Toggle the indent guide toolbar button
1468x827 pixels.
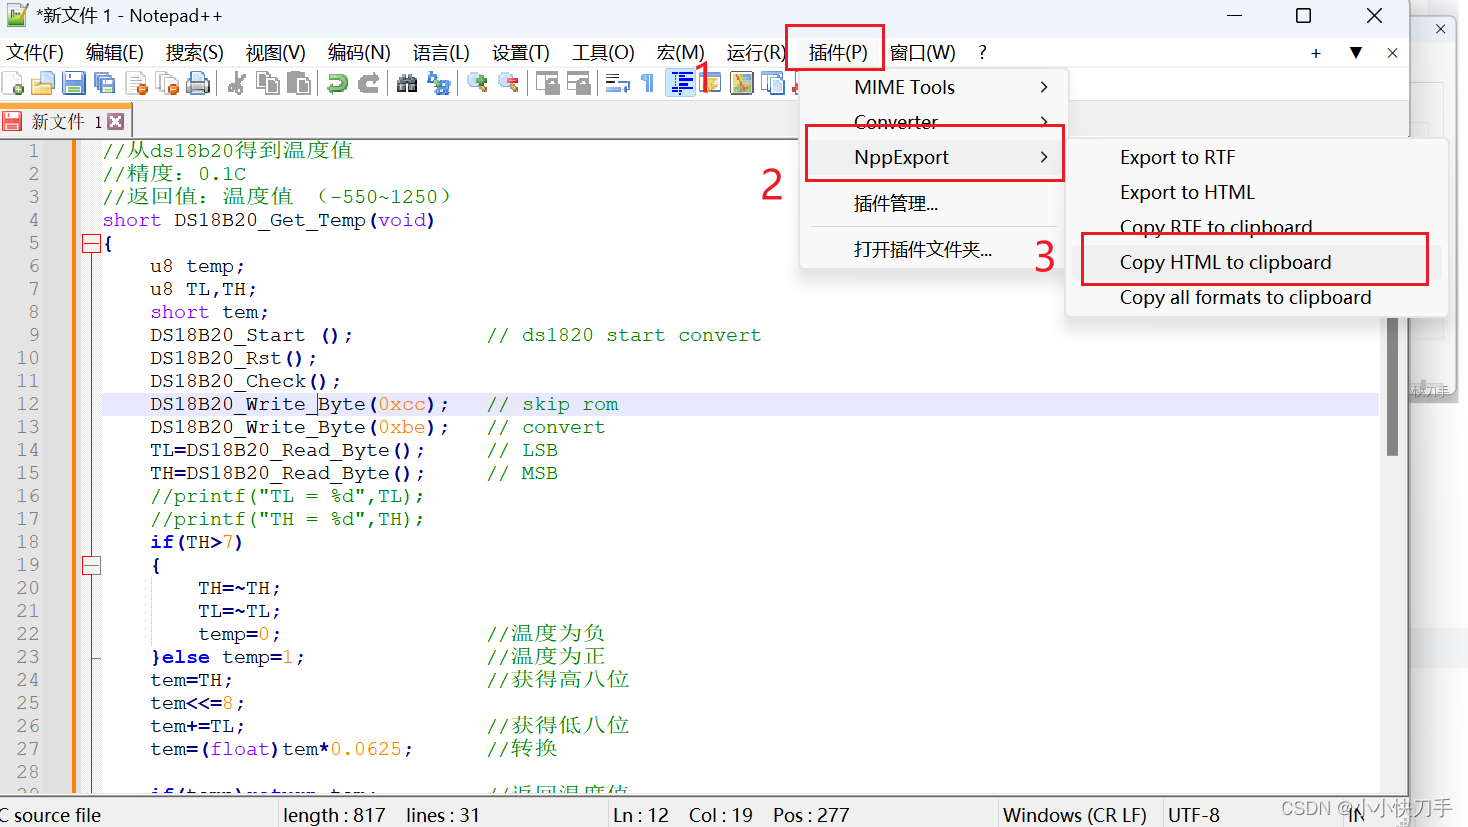682,83
